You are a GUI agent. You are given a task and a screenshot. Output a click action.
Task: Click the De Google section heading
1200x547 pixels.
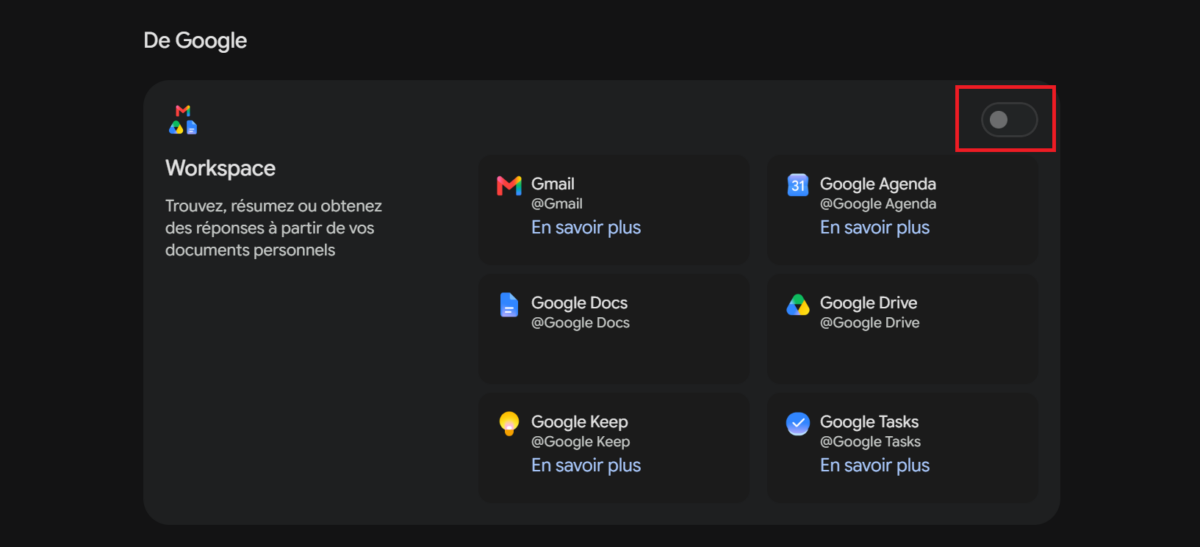[x=195, y=41]
